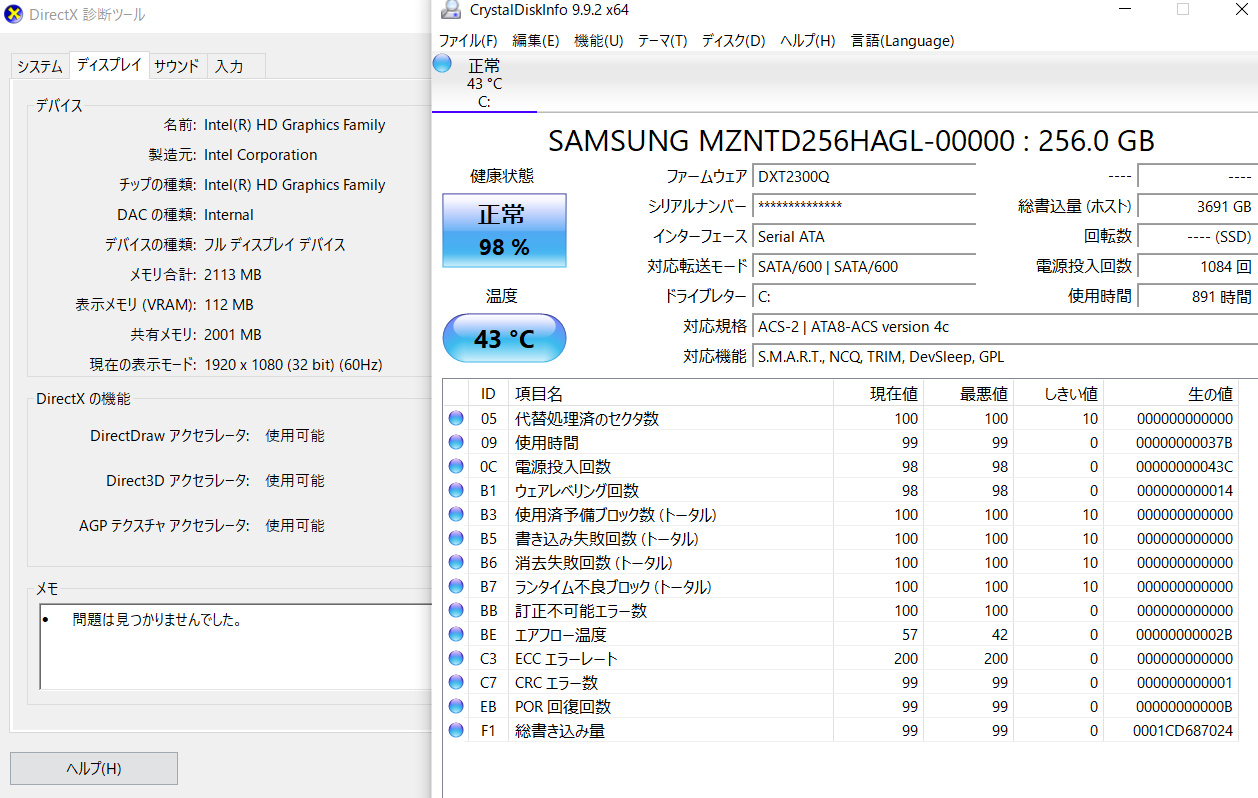Click the 正常 98 % health status button

click(x=504, y=230)
